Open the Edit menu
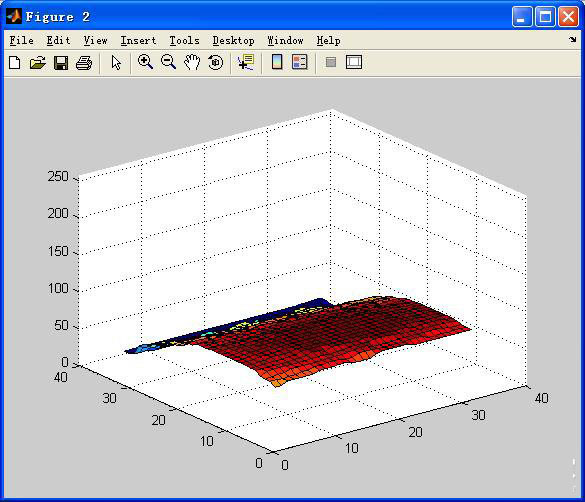Image resolution: width=585 pixels, height=502 pixels. pyautogui.click(x=59, y=40)
